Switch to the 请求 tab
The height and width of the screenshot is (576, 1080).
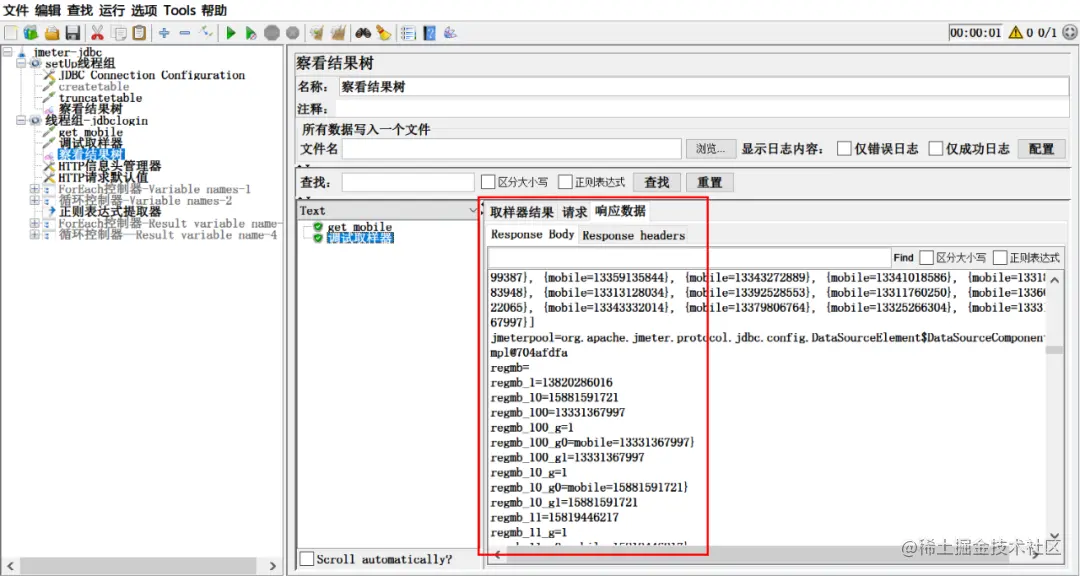pyautogui.click(x=574, y=212)
